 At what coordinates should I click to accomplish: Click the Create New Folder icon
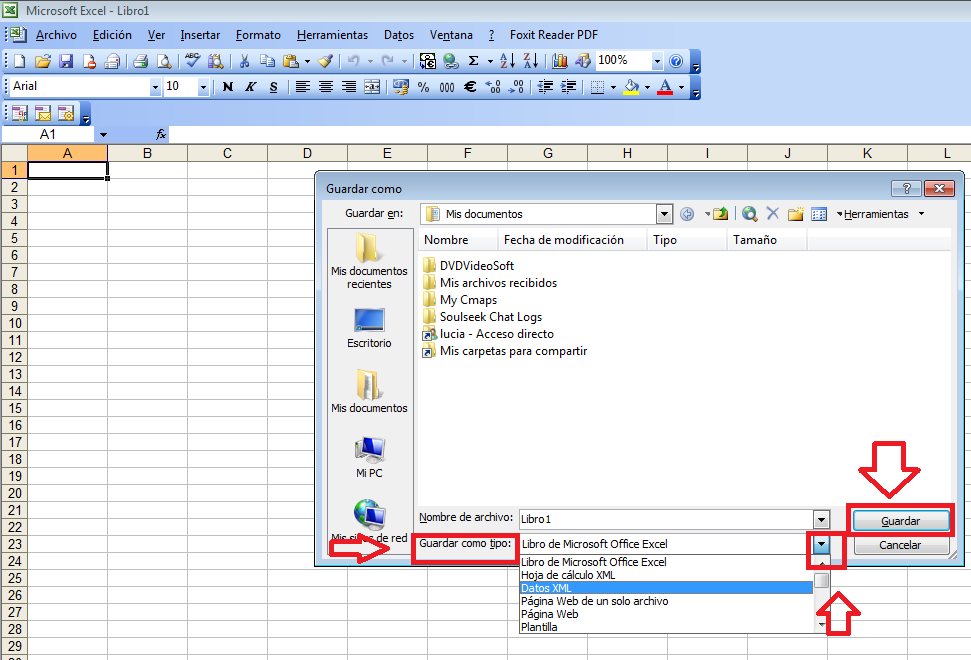795,214
